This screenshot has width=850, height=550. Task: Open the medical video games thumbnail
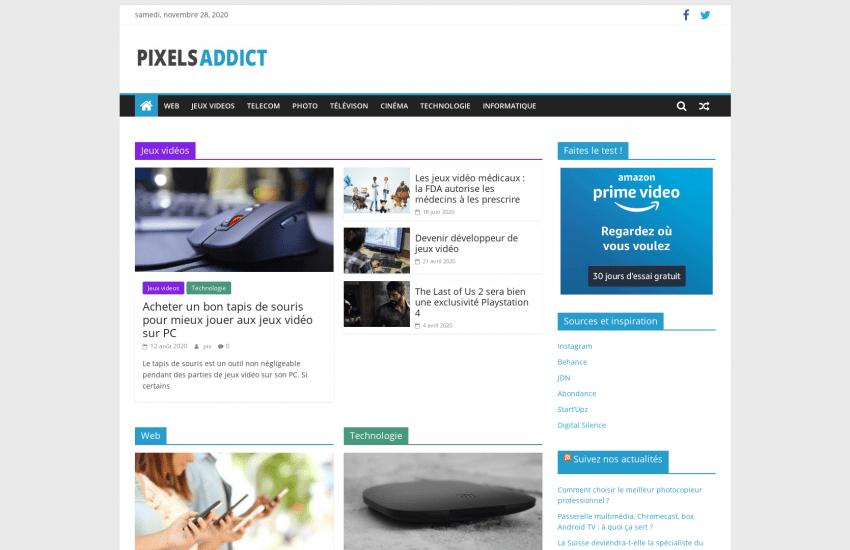[x=377, y=190]
